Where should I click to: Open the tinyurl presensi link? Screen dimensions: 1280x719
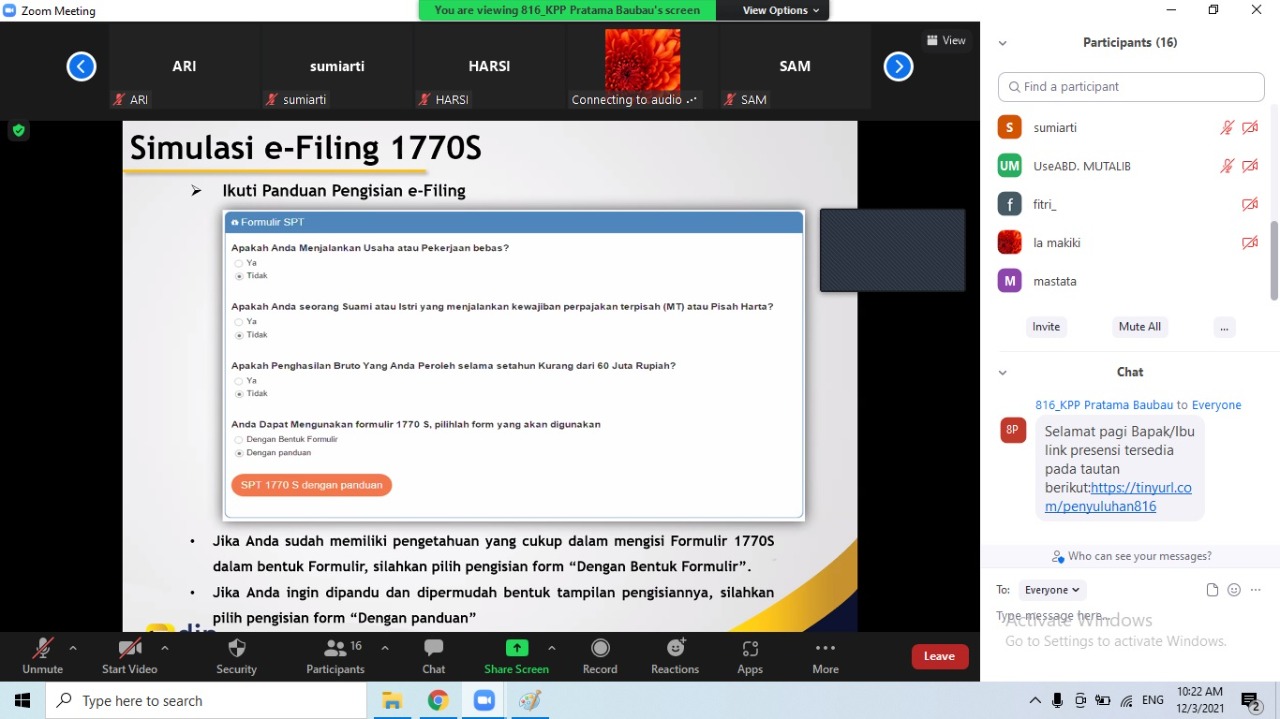(1118, 497)
